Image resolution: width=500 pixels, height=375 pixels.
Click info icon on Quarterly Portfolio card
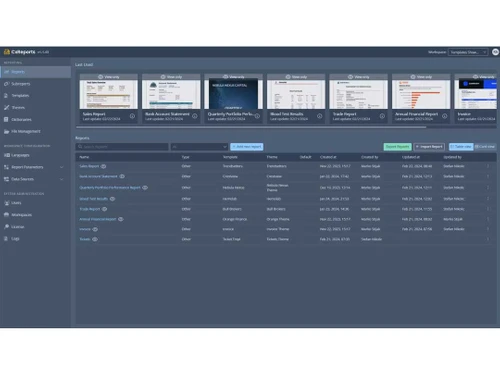pyautogui.click(x=257, y=116)
